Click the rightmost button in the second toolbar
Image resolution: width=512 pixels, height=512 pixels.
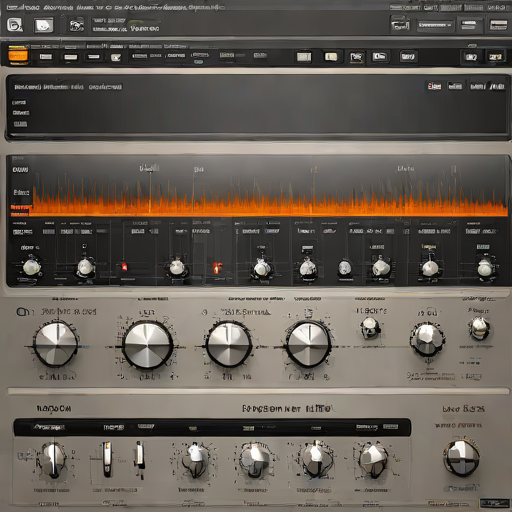tap(495, 57)
